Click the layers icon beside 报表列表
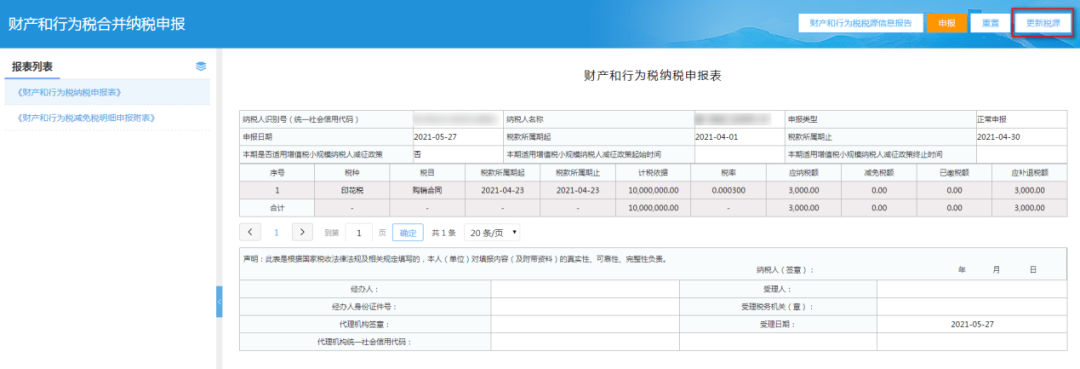The image size is (1080, 369). click(201, 67)
